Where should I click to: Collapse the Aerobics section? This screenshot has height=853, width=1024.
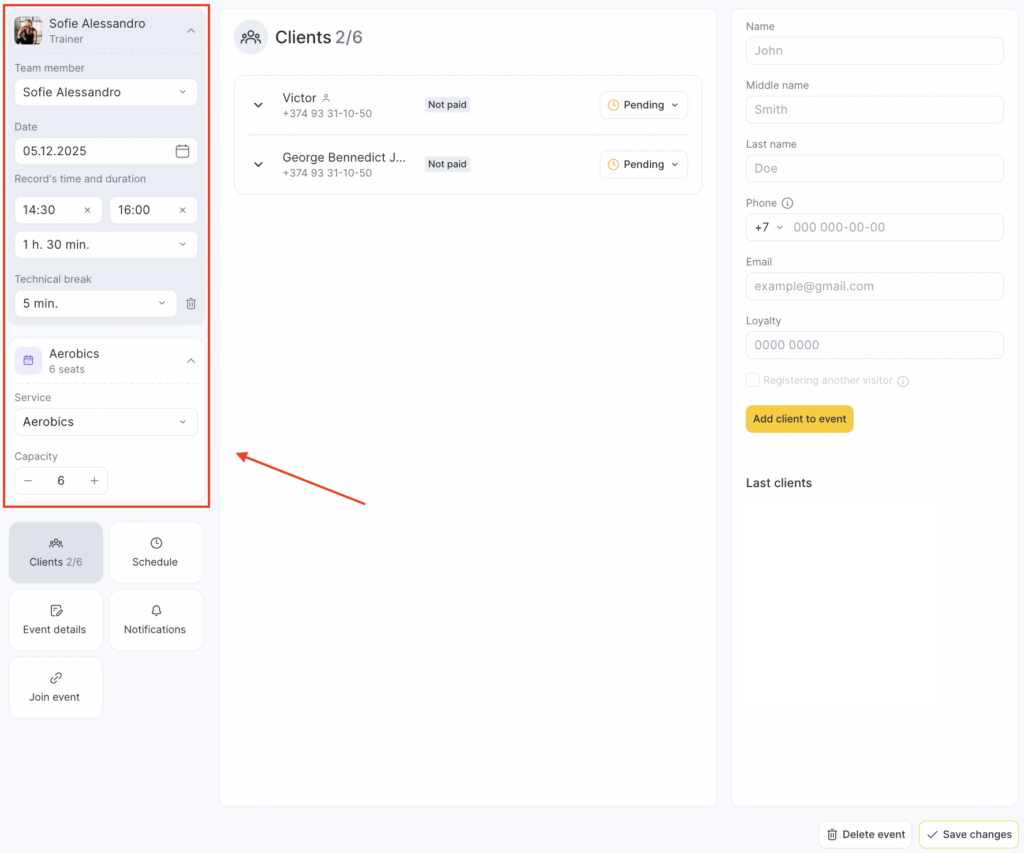click(191, 361)
